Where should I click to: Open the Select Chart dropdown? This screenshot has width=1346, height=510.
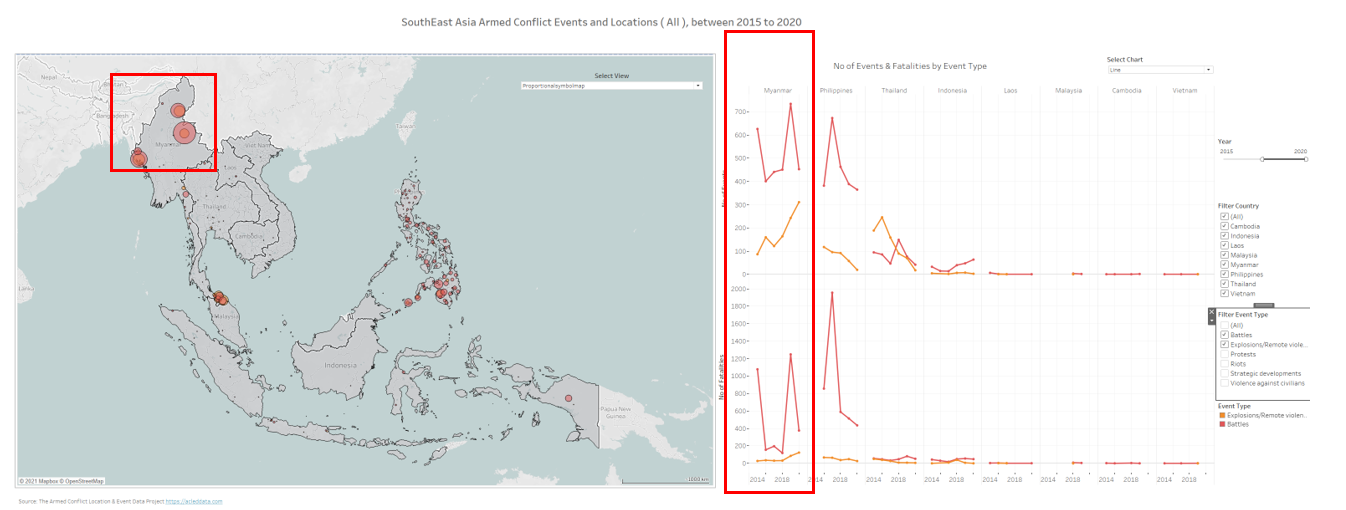click(1160, 70)
